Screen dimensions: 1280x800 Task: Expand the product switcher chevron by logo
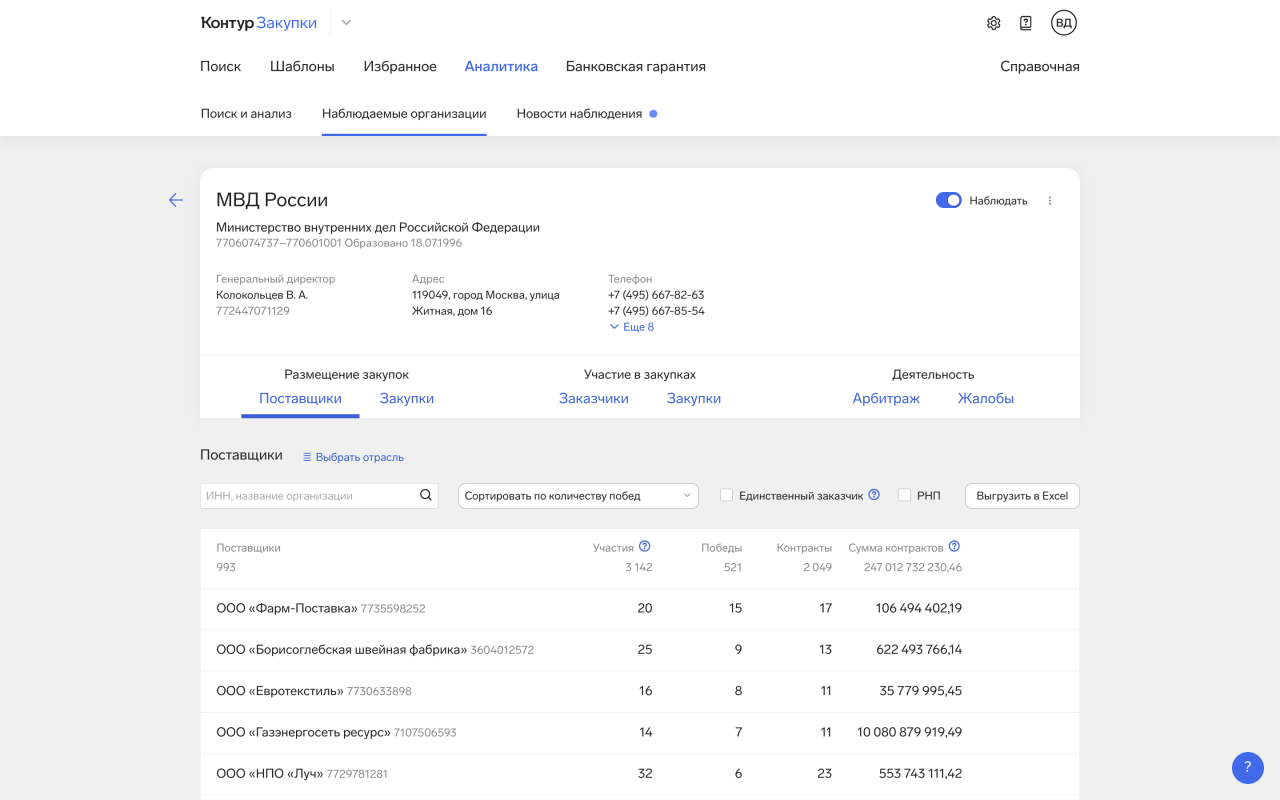tap(346, 23)
